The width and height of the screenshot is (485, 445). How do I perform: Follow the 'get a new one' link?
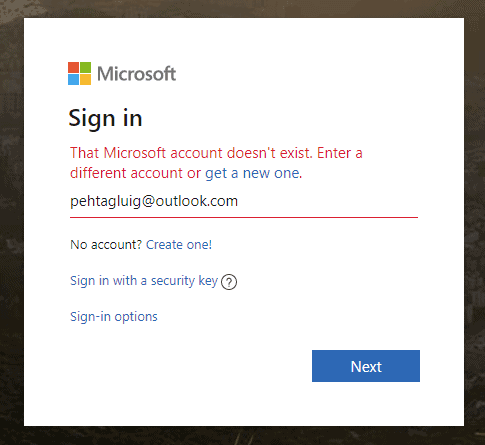253,173
